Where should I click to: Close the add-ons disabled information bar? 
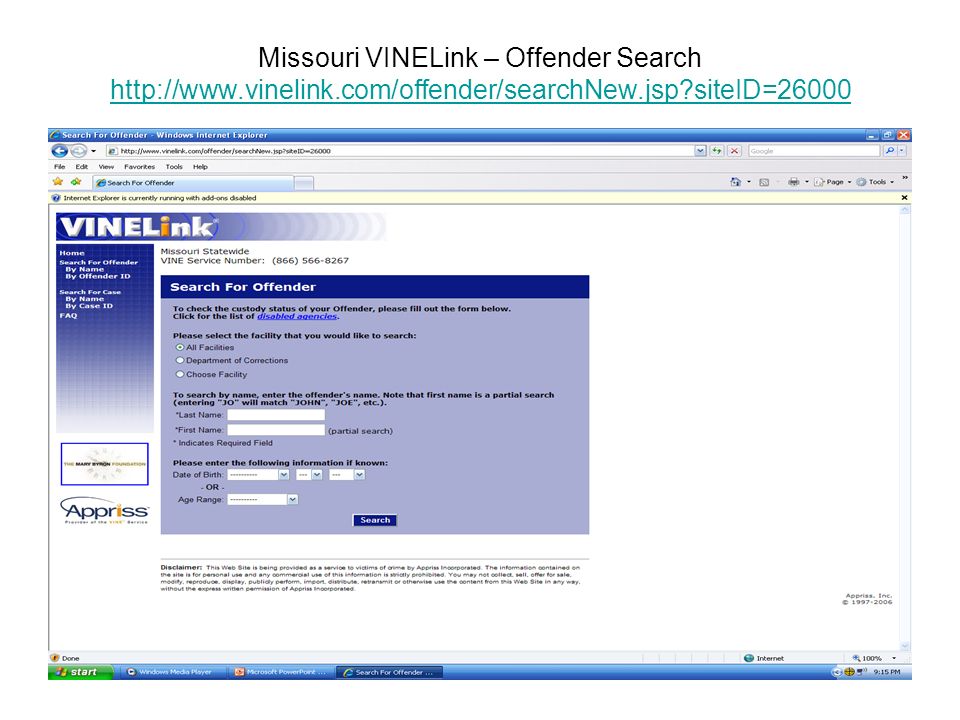click(x=904, y=198)
